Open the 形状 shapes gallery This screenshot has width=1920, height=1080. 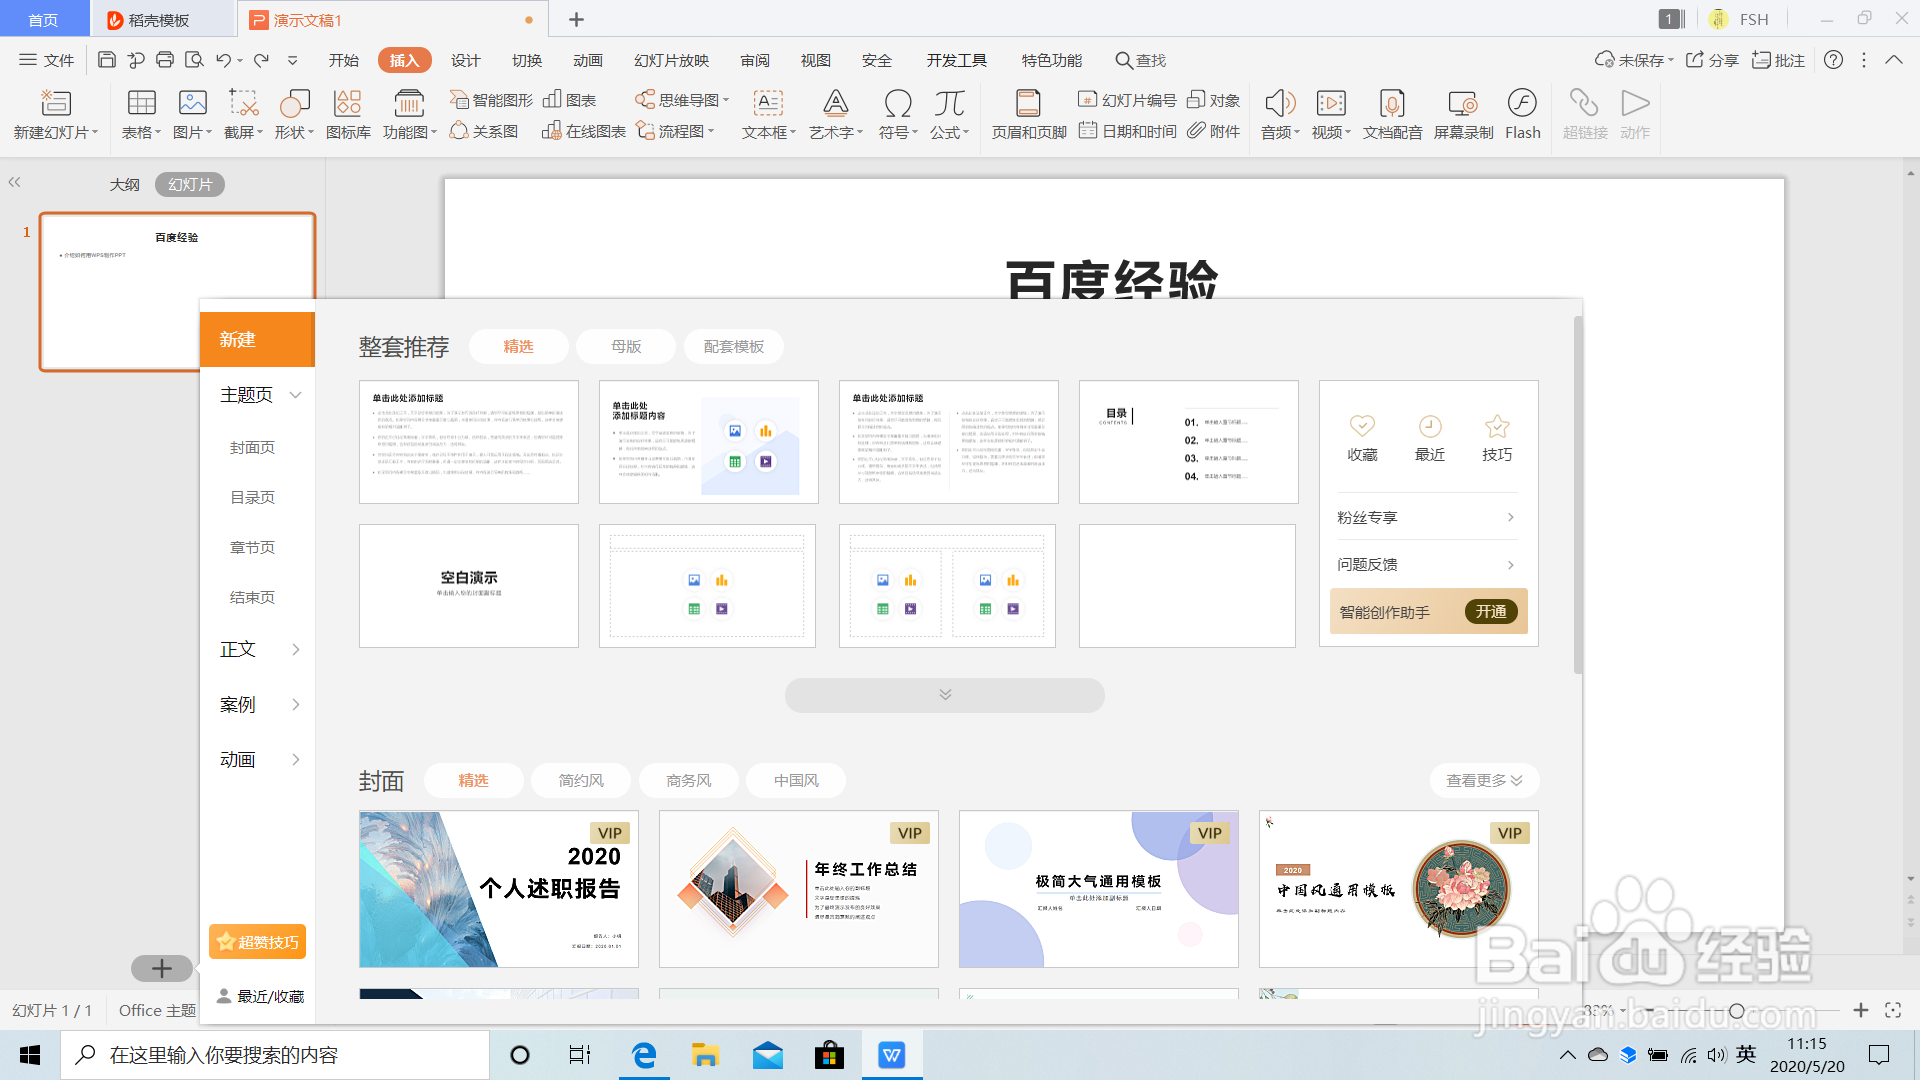pos(294,103)
